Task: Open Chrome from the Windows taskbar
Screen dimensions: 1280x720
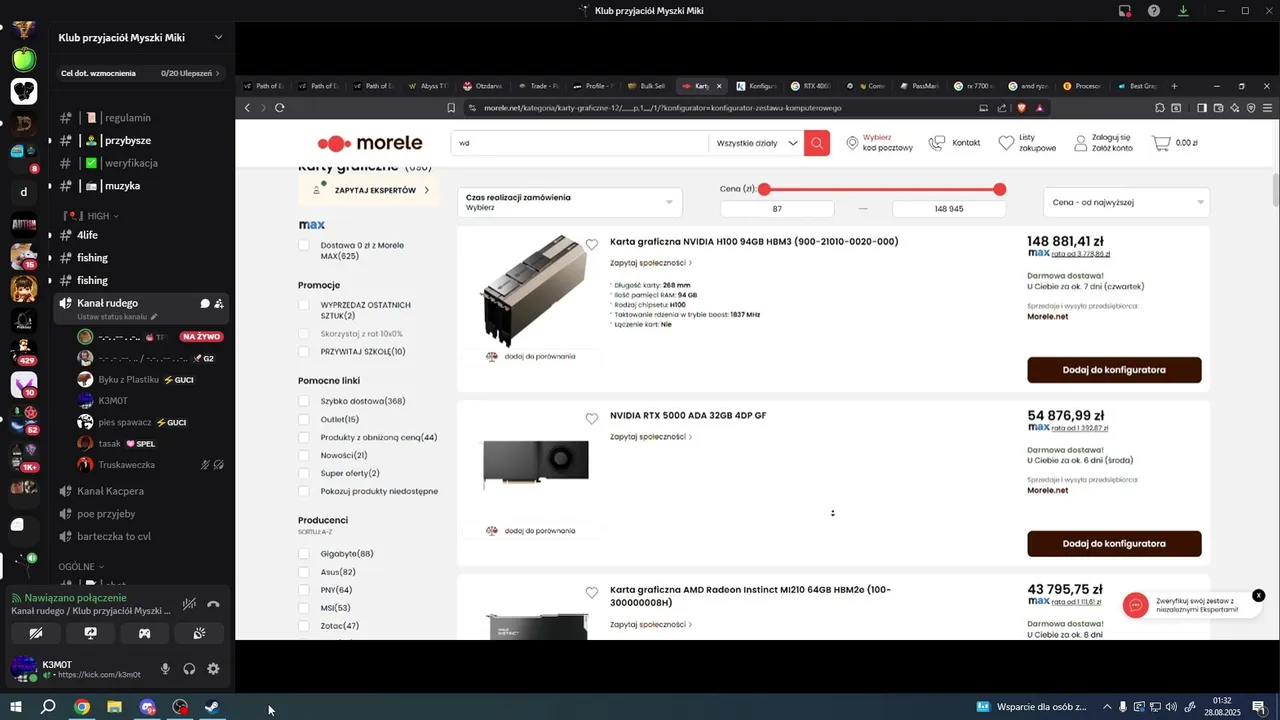Action: (82, 707)
